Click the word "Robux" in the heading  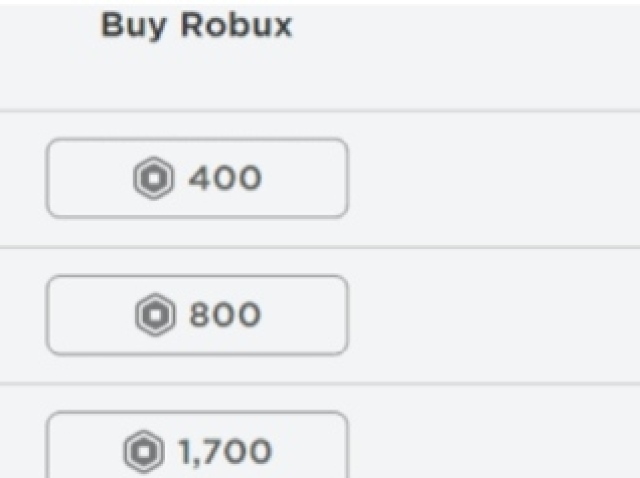(236, 25)
